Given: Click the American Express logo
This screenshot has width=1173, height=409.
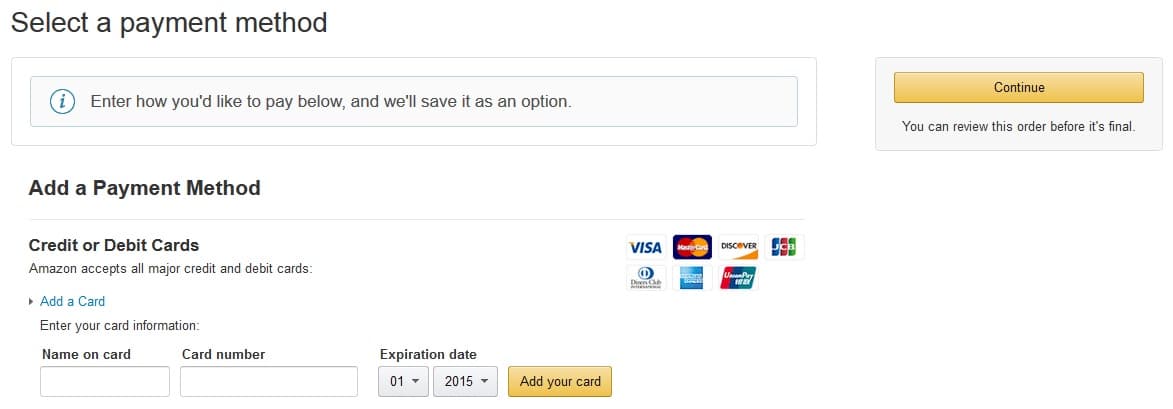Looking at the screenshot, I should pos(692,278).
